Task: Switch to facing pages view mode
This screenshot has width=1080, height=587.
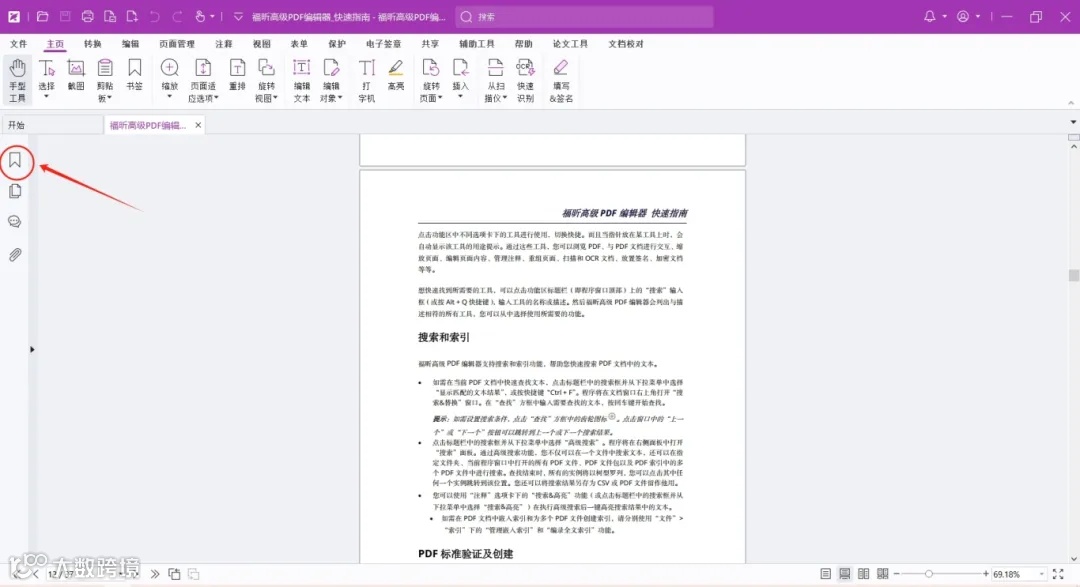Action: [864, 574]
